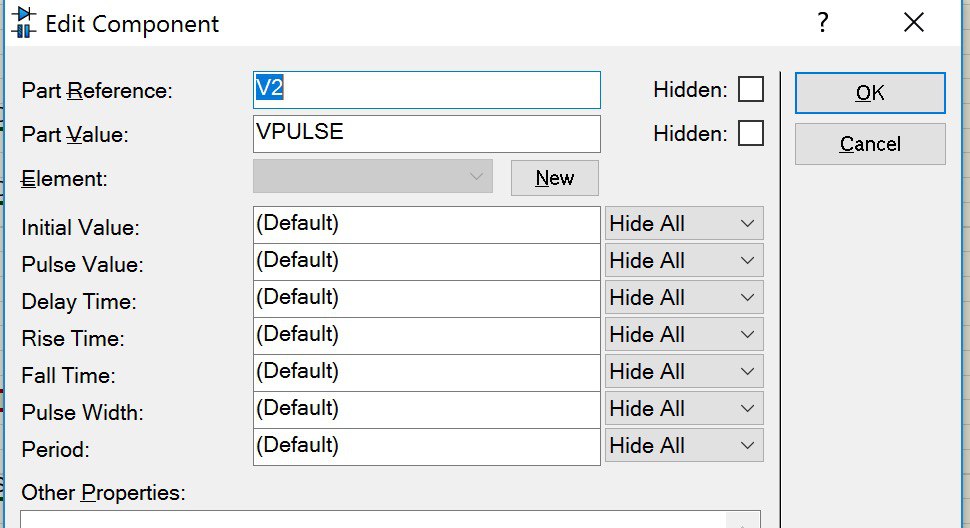
Task: Click the Pulse Width input field
Action: tap(427, 409)
